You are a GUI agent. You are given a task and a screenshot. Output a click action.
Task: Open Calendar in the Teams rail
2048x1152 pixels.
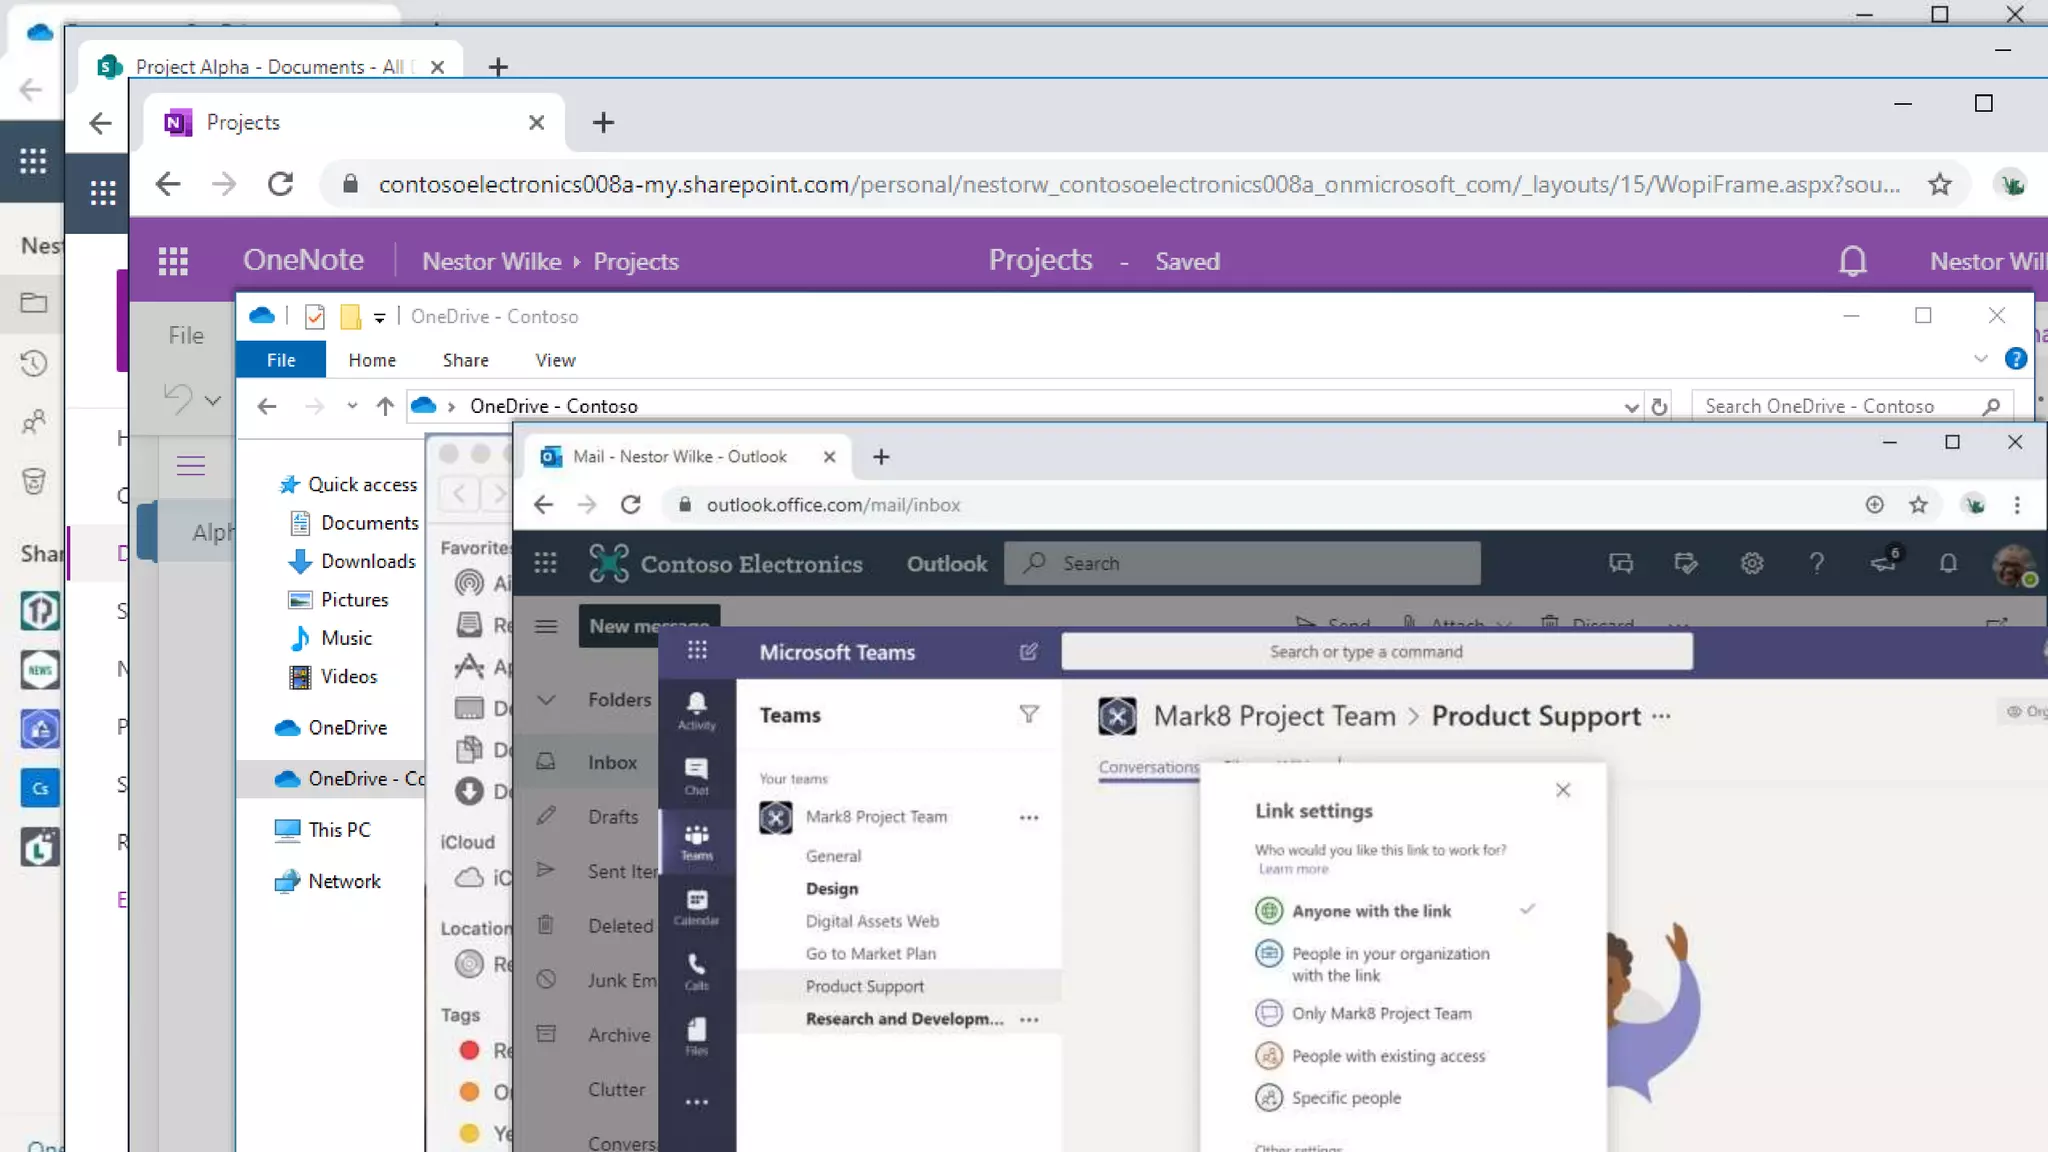point(696,906)
